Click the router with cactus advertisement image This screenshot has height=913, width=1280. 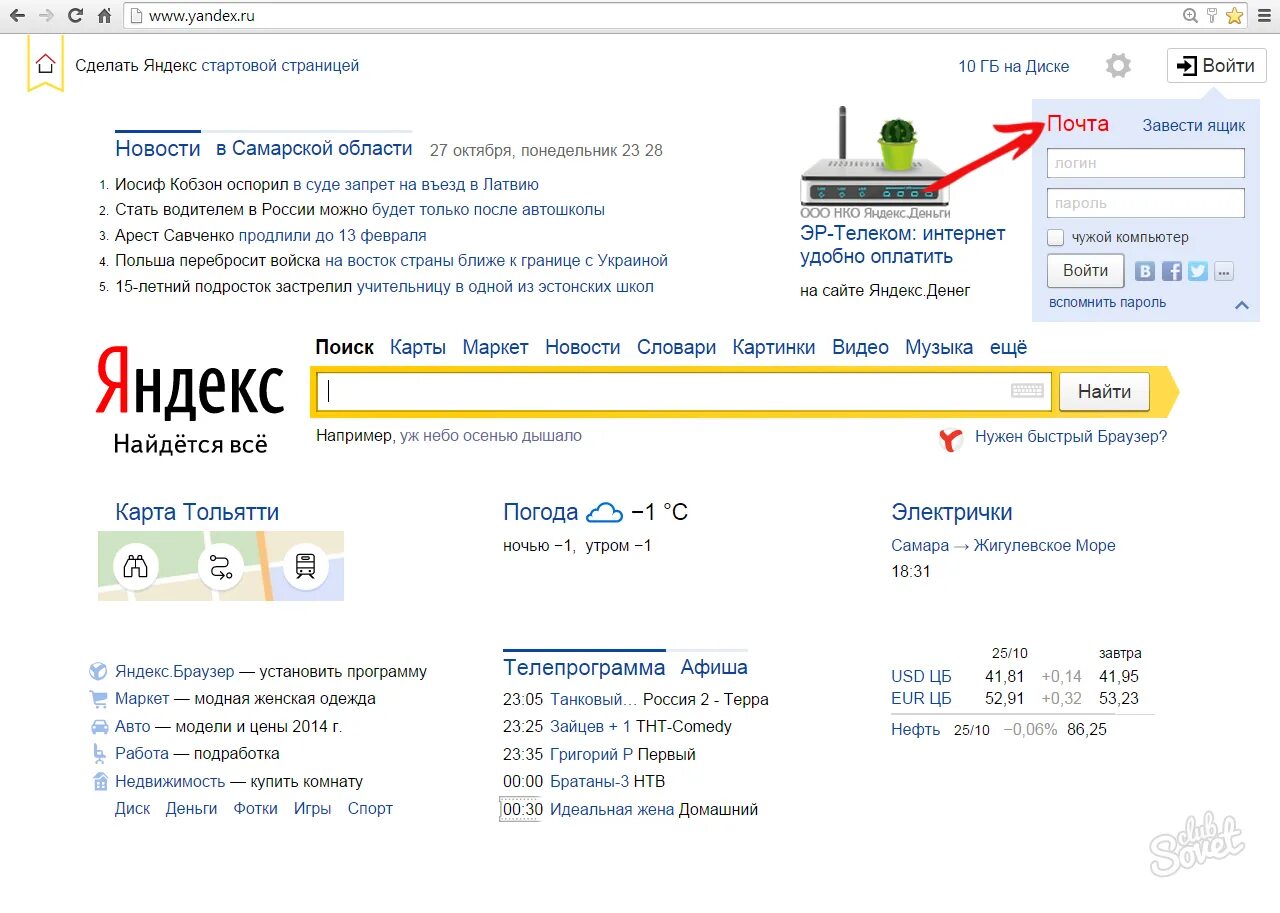tap(875, 157)
